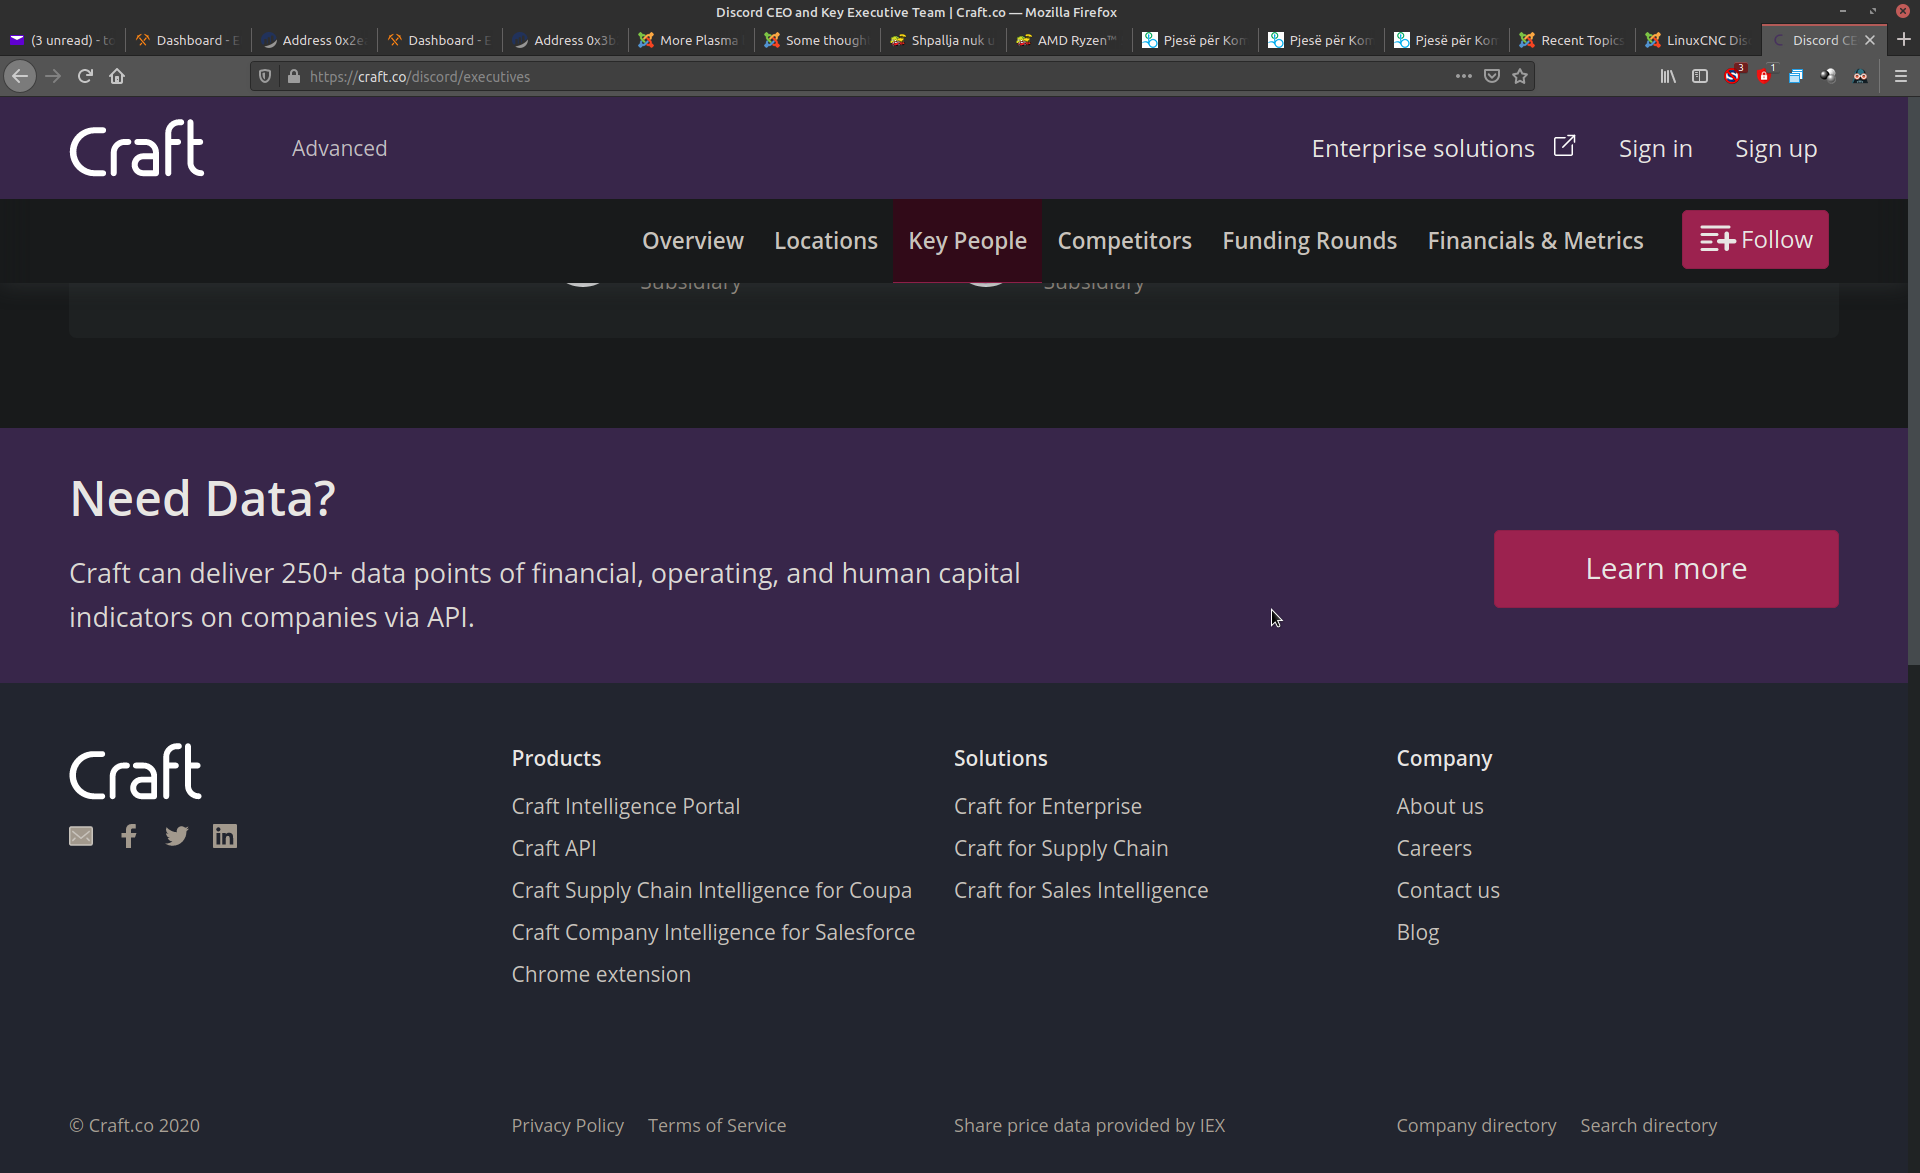Open the Competitors section tab
The height and width of the screenshot is (1173, 1920).
tap(1124, 240)
